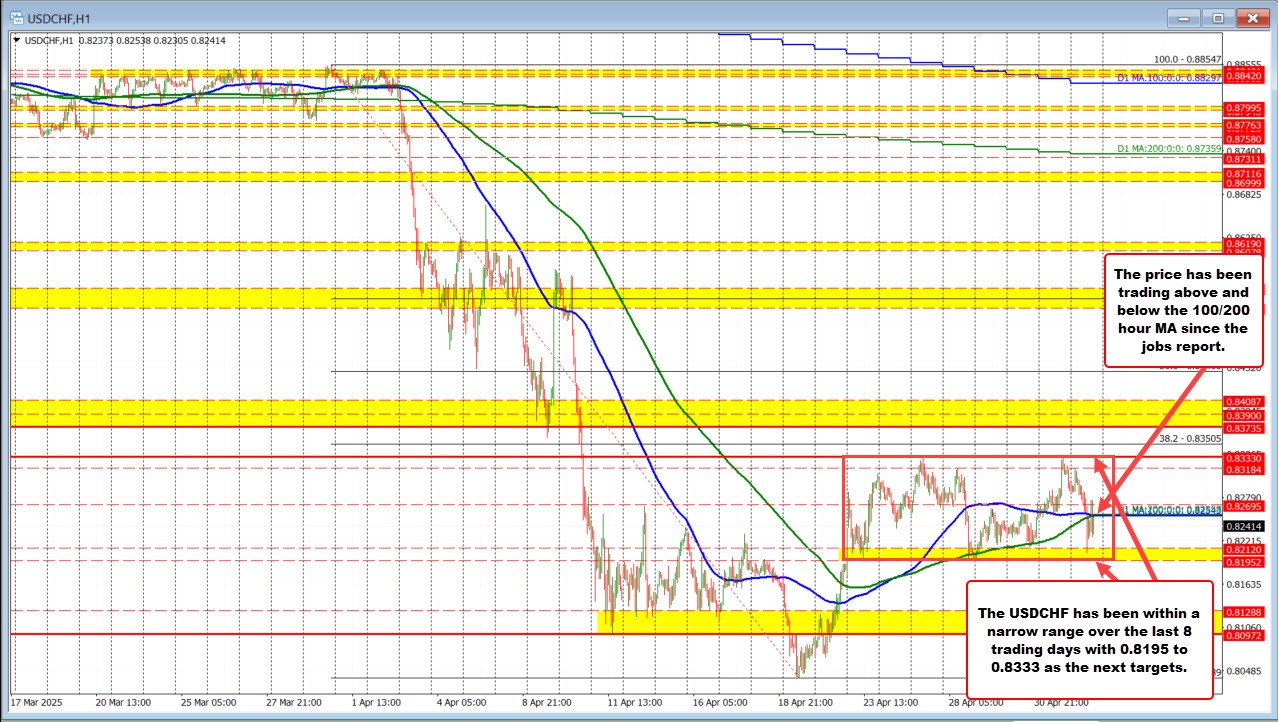Minimize the USDCHF,H1 chart window
The image size is (1278, 722).
1187,17
